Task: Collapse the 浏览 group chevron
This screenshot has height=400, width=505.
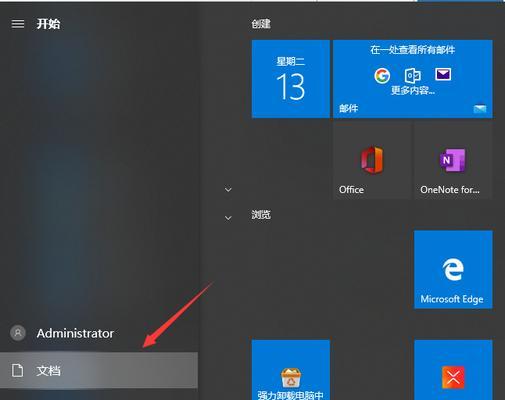Action: coord(228,218)
